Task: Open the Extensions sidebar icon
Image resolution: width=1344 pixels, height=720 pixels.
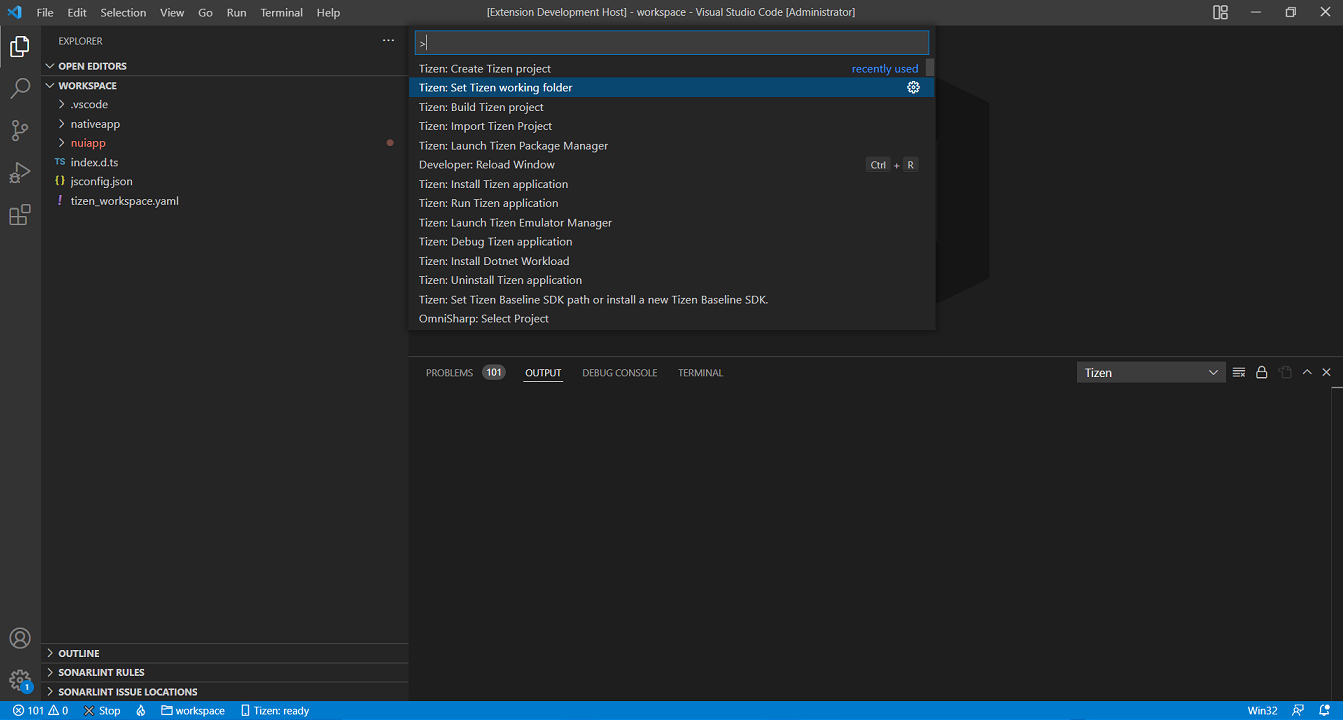Action: [21, 214]
